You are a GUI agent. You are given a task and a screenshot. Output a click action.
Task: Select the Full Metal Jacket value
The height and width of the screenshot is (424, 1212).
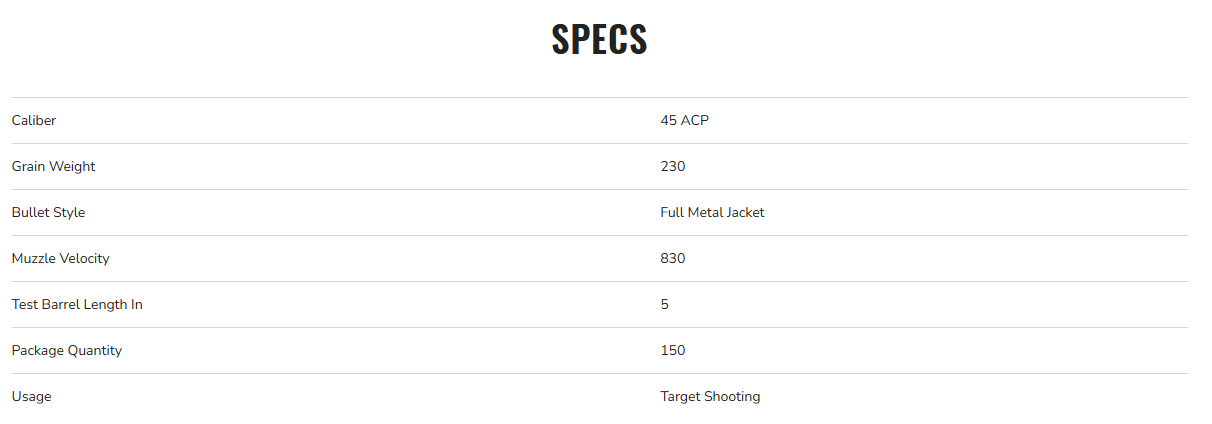(x=712, y=213)
